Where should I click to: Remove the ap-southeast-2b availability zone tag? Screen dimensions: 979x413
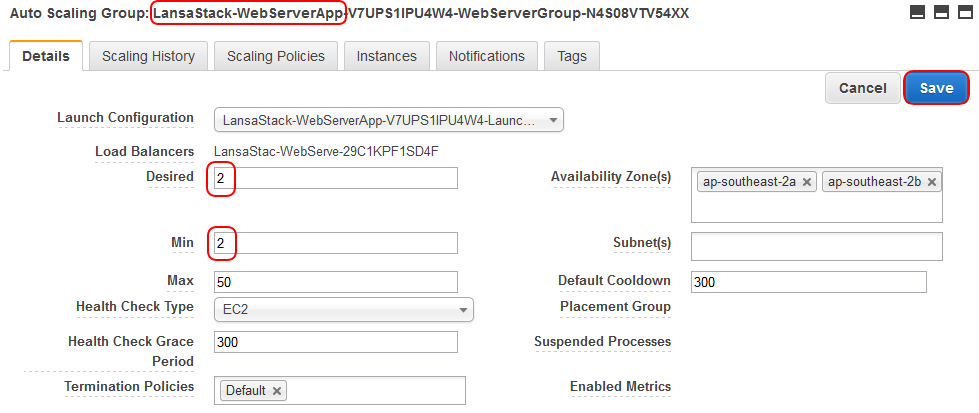click(x=932, y=182)
